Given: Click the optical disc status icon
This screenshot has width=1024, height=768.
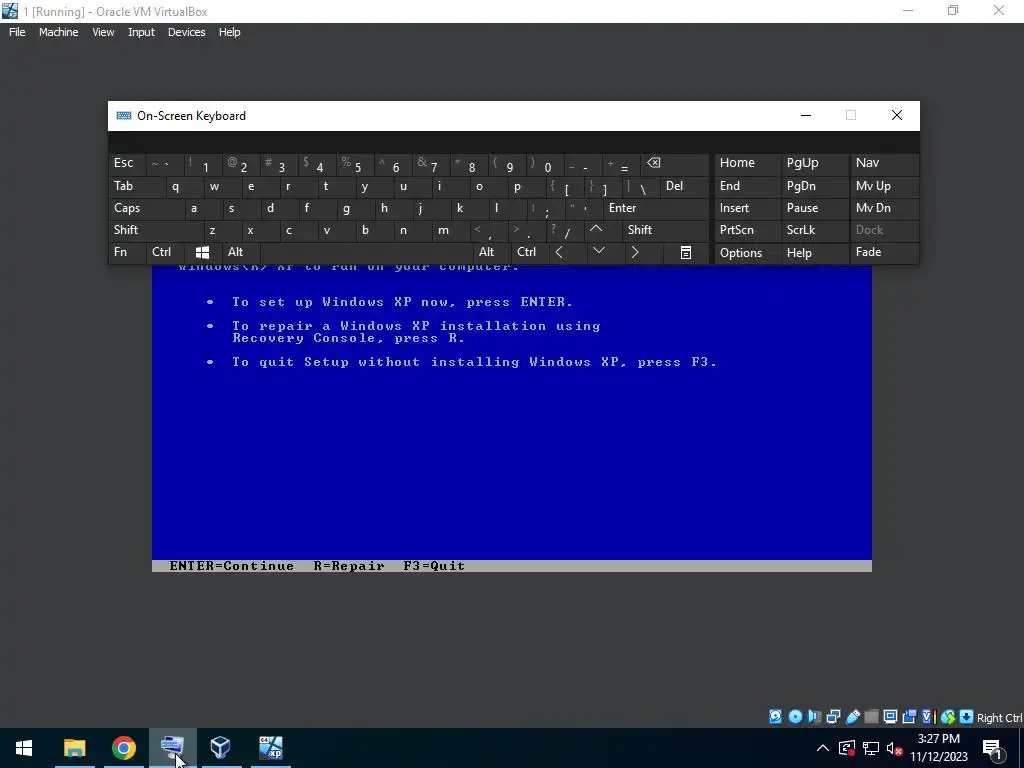Looking at the screenshot, I should coord(795,716).
